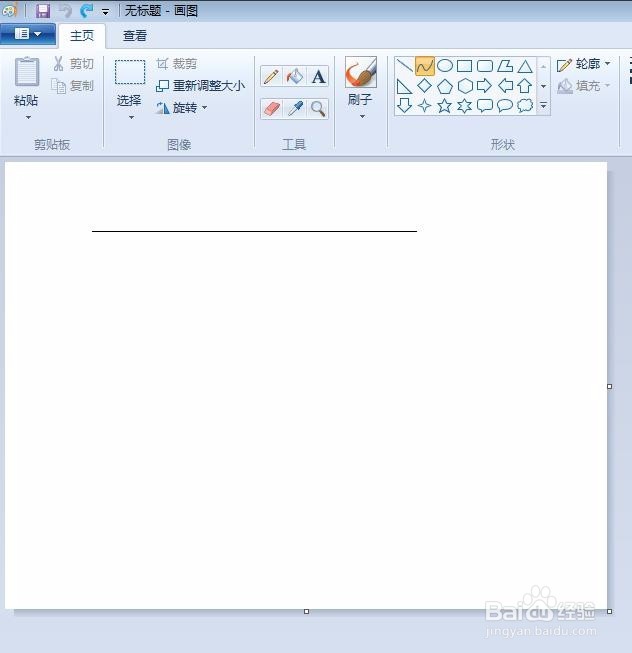Select the Text tool
The width and height of the screenshot is (632, 653).
click(318, 77)
